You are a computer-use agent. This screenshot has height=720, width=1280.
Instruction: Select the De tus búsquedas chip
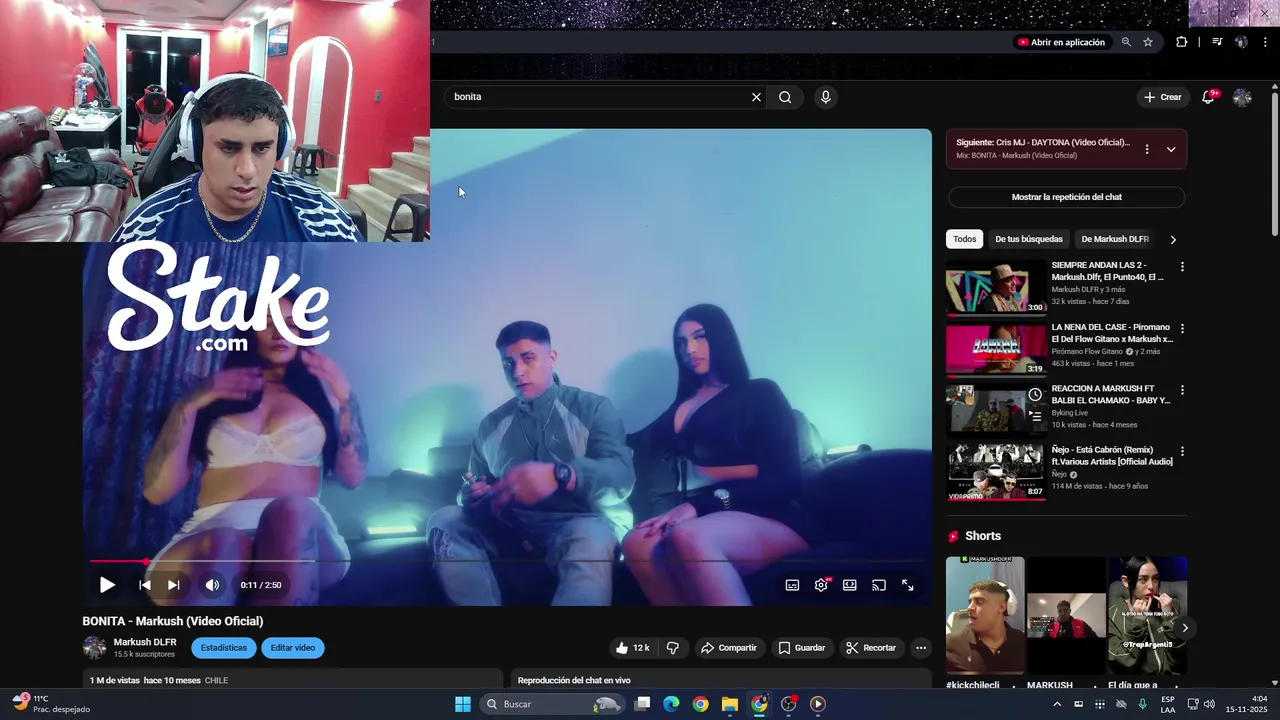click(x=1028, y=239)
